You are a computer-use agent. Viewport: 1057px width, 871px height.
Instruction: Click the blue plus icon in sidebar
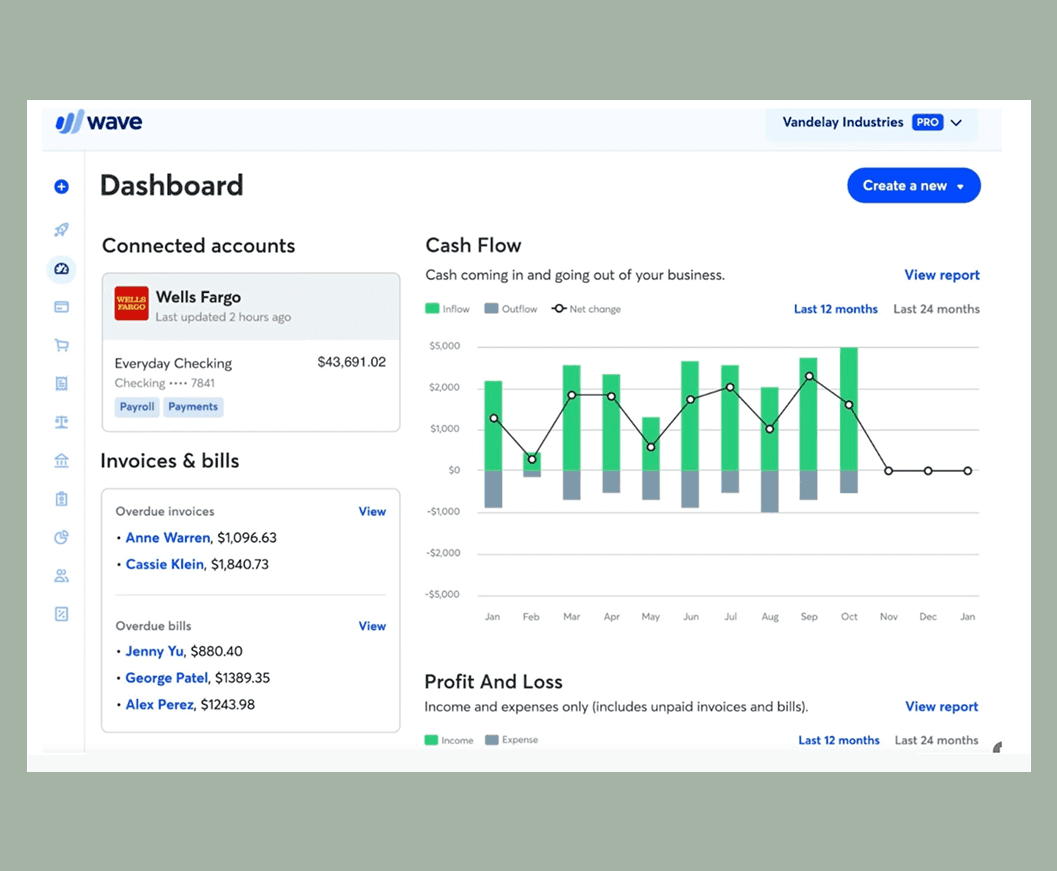tap(61, 186)
